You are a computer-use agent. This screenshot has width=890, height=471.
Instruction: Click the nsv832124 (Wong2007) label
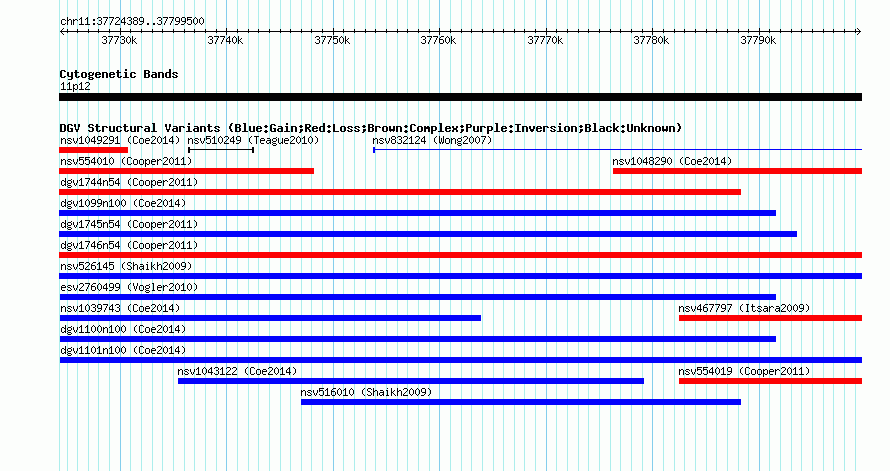coord(432,140)
